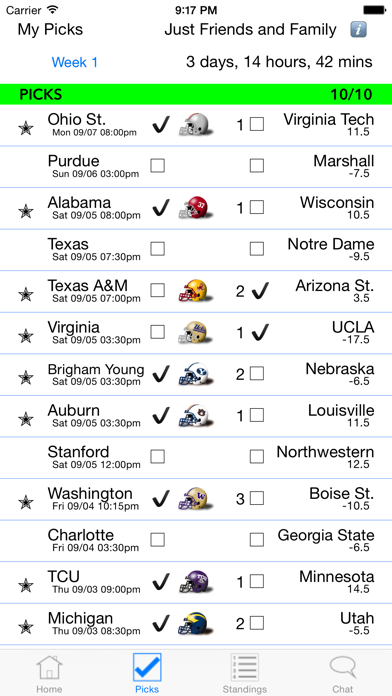The width and height of the screenshot is (392, 696).
Task: Open the Chat tab
Action: click(x=343, y=673)
